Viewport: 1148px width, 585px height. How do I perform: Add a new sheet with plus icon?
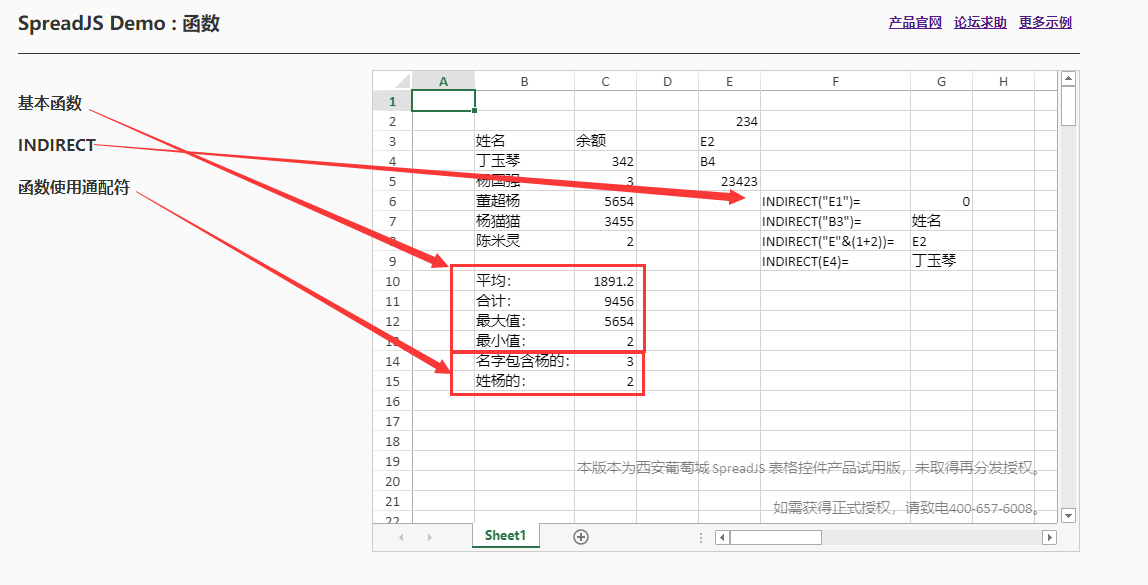[x=581, y=537]
